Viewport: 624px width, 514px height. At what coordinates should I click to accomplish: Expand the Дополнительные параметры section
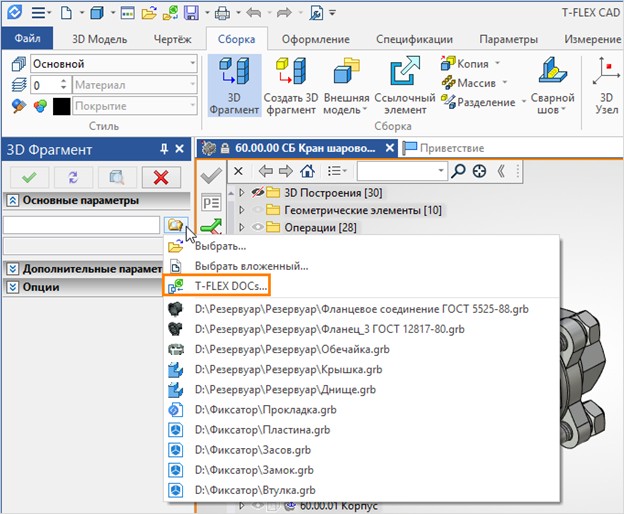click(12, 269)
